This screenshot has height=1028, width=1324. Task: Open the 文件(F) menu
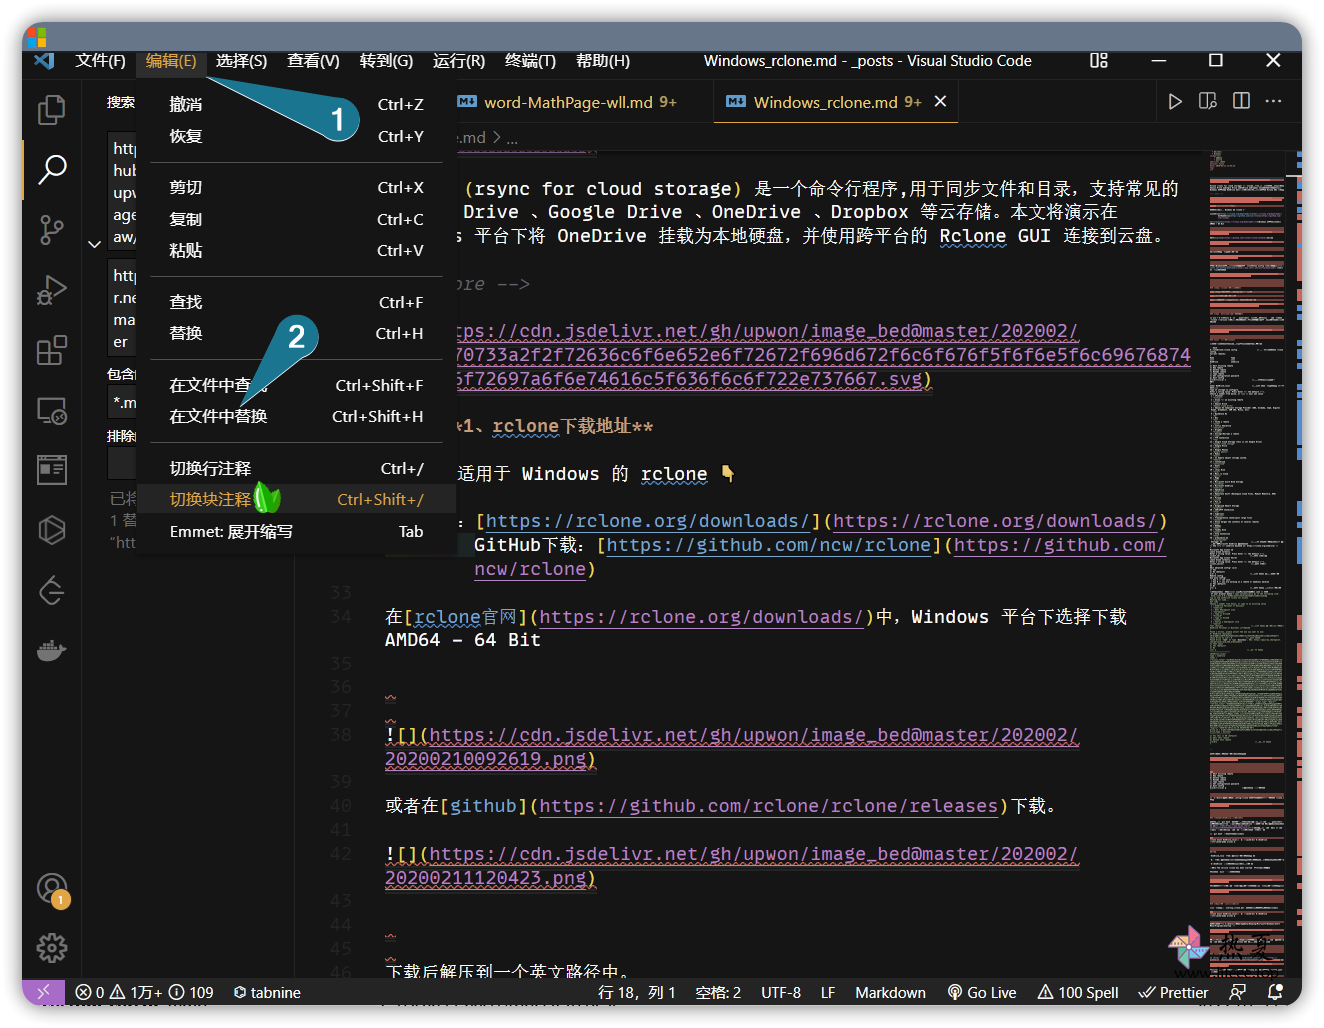point(101,61)
